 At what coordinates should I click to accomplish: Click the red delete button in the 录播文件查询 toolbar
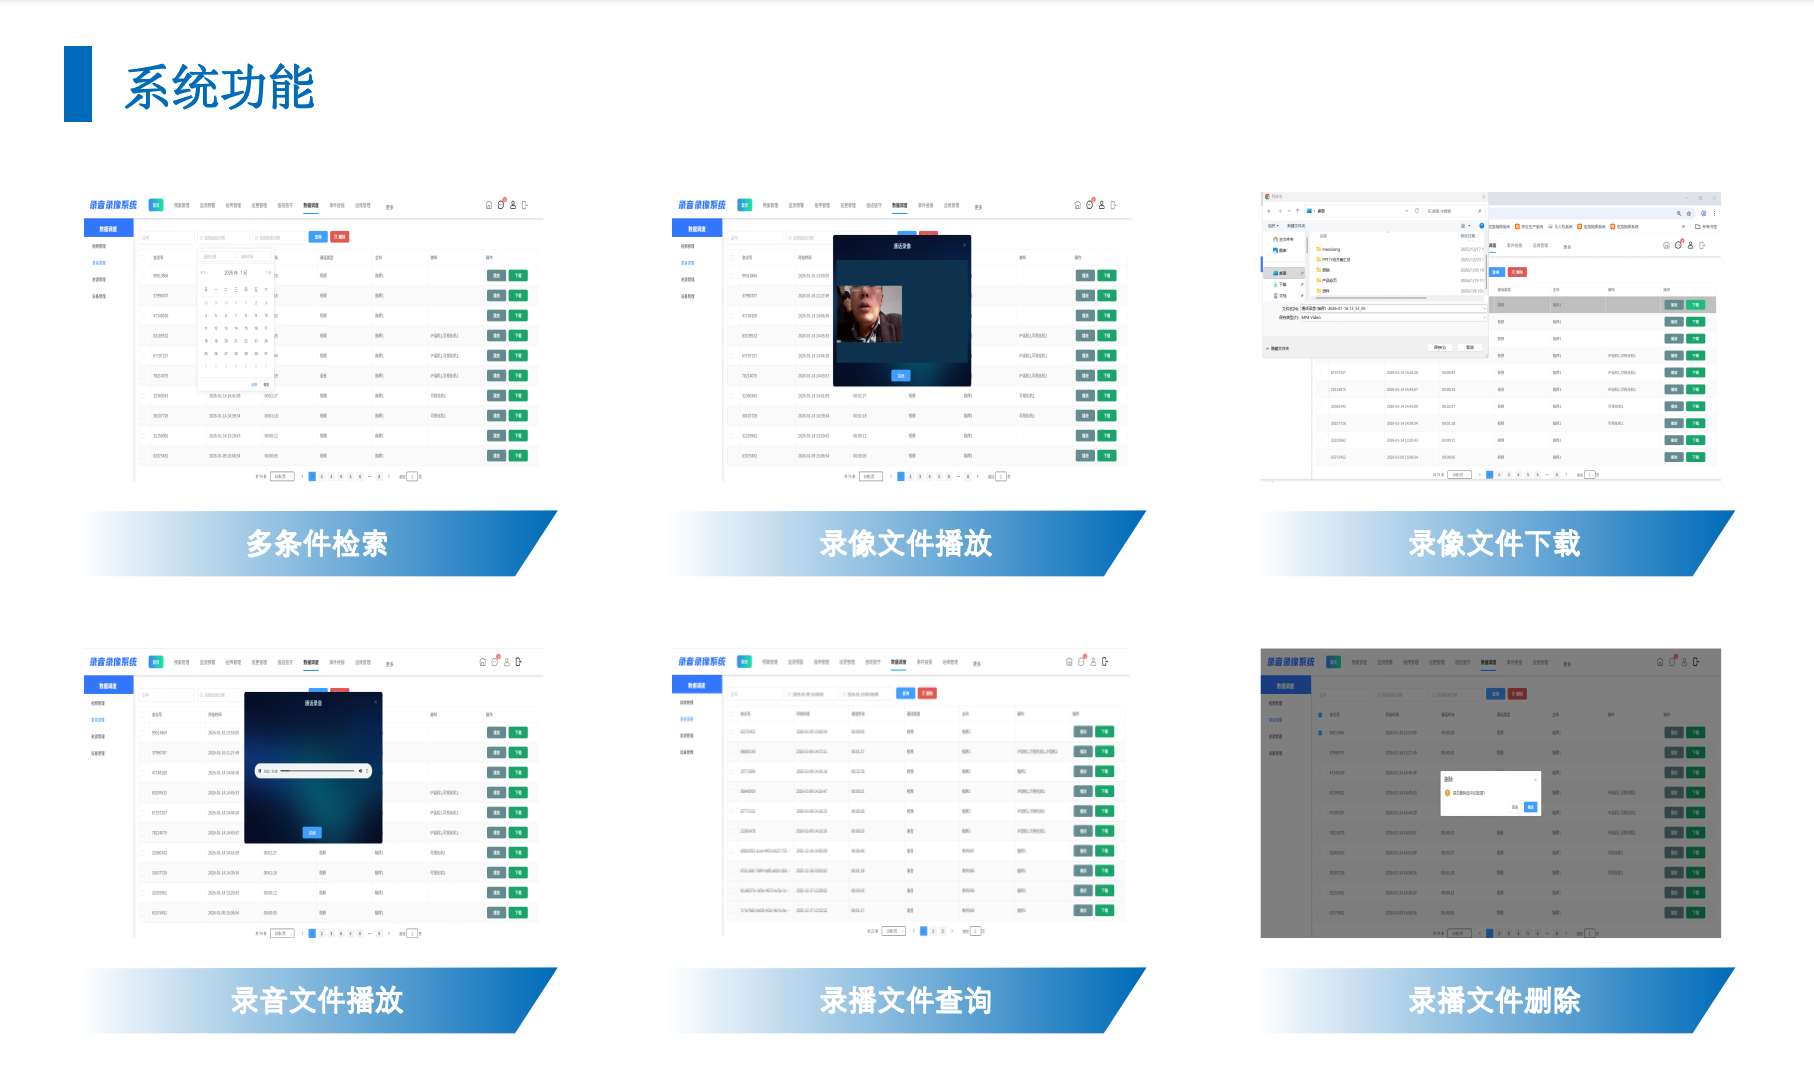(x=927, y=693)
